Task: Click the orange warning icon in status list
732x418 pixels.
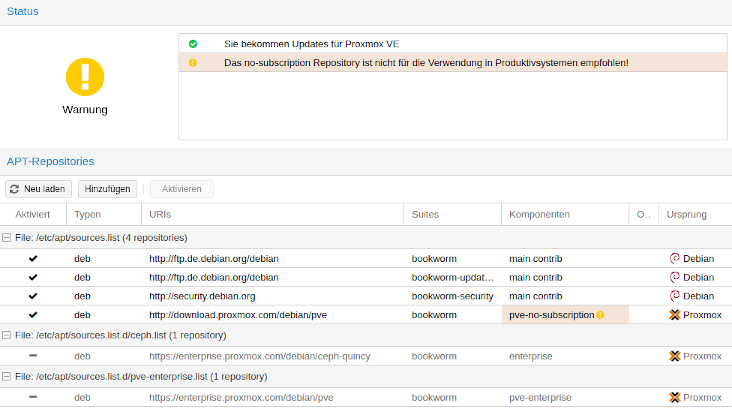Action: click(x=193, y=62)
